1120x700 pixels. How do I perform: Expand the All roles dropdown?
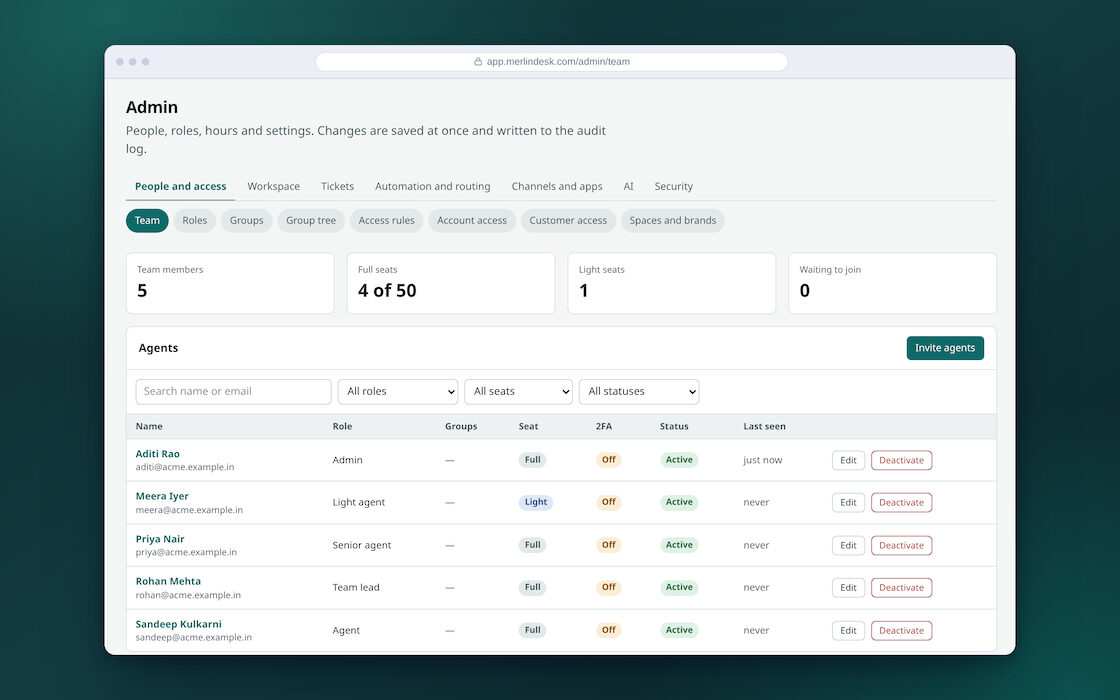click(x=398, y=391)
